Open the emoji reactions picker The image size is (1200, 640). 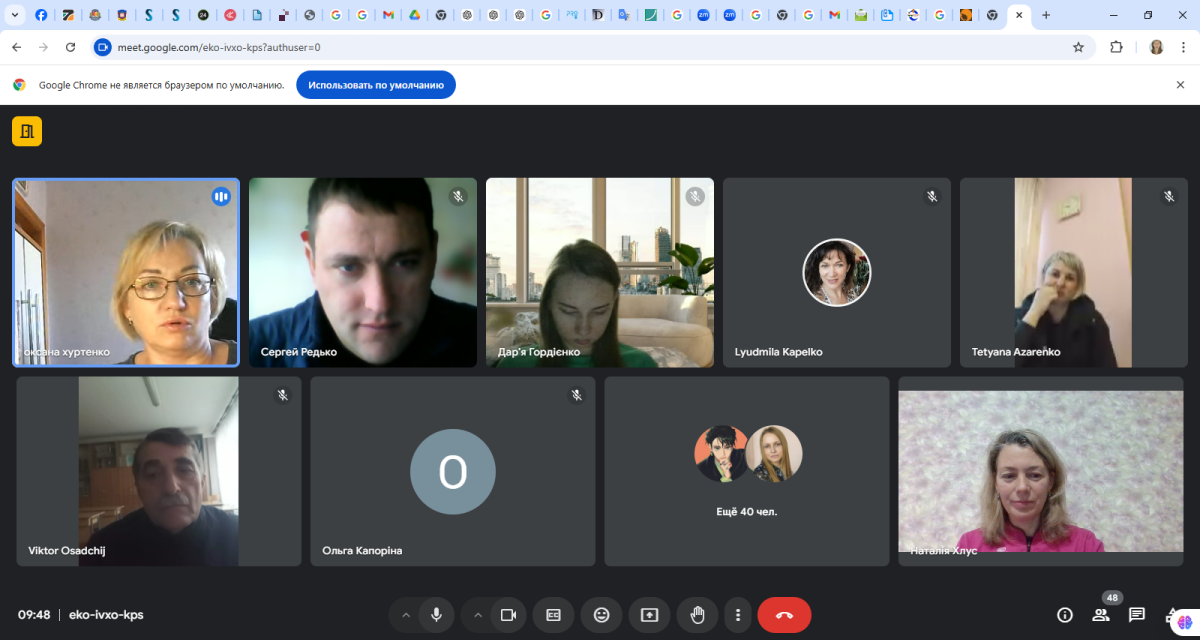[x=601, y=615]
